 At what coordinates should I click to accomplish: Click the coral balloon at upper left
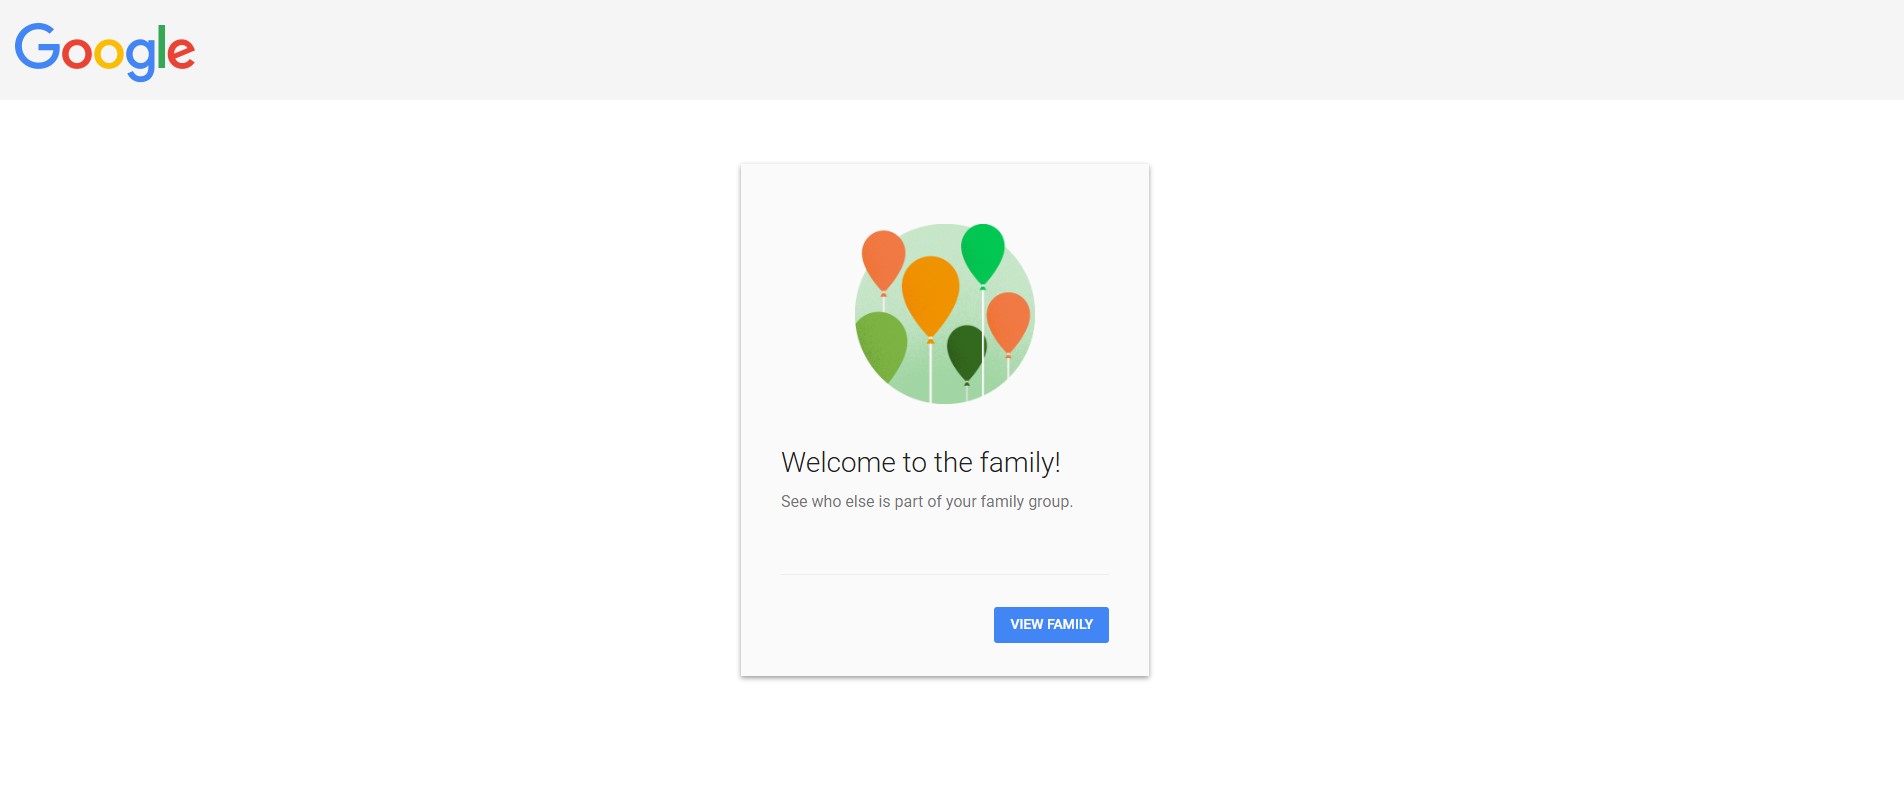click(x=883, y=260)
